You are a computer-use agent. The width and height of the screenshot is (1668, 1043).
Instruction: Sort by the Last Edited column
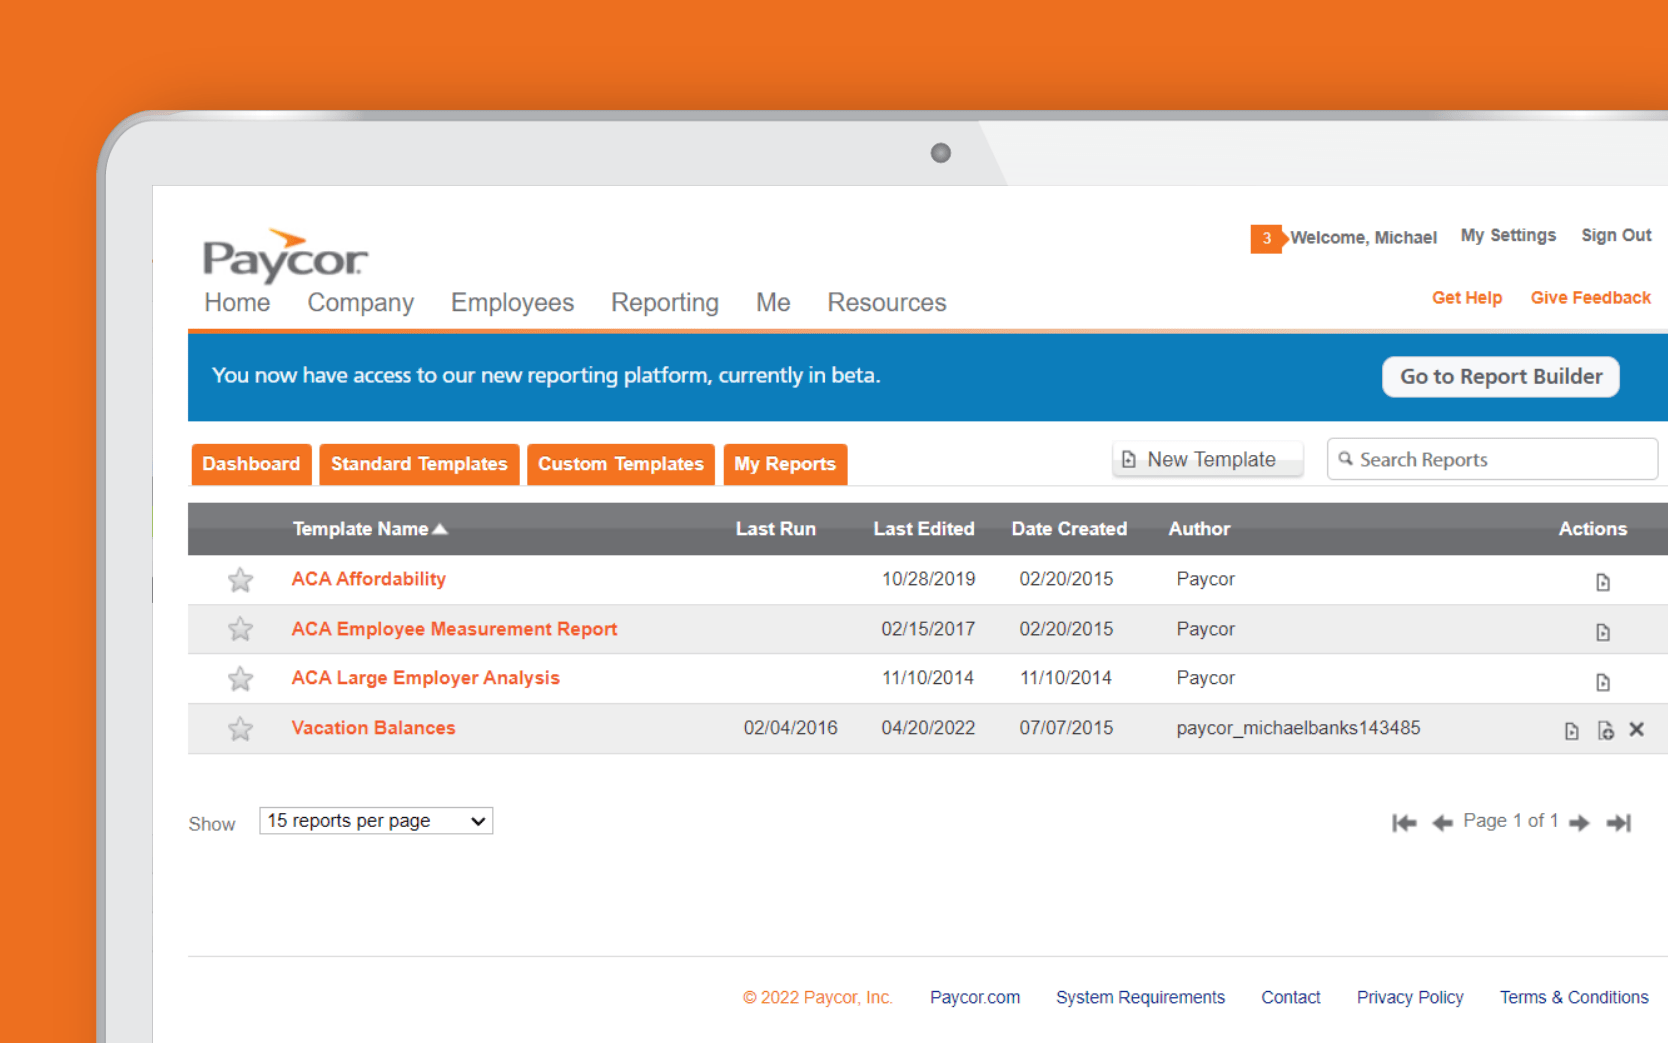(924, 529)
